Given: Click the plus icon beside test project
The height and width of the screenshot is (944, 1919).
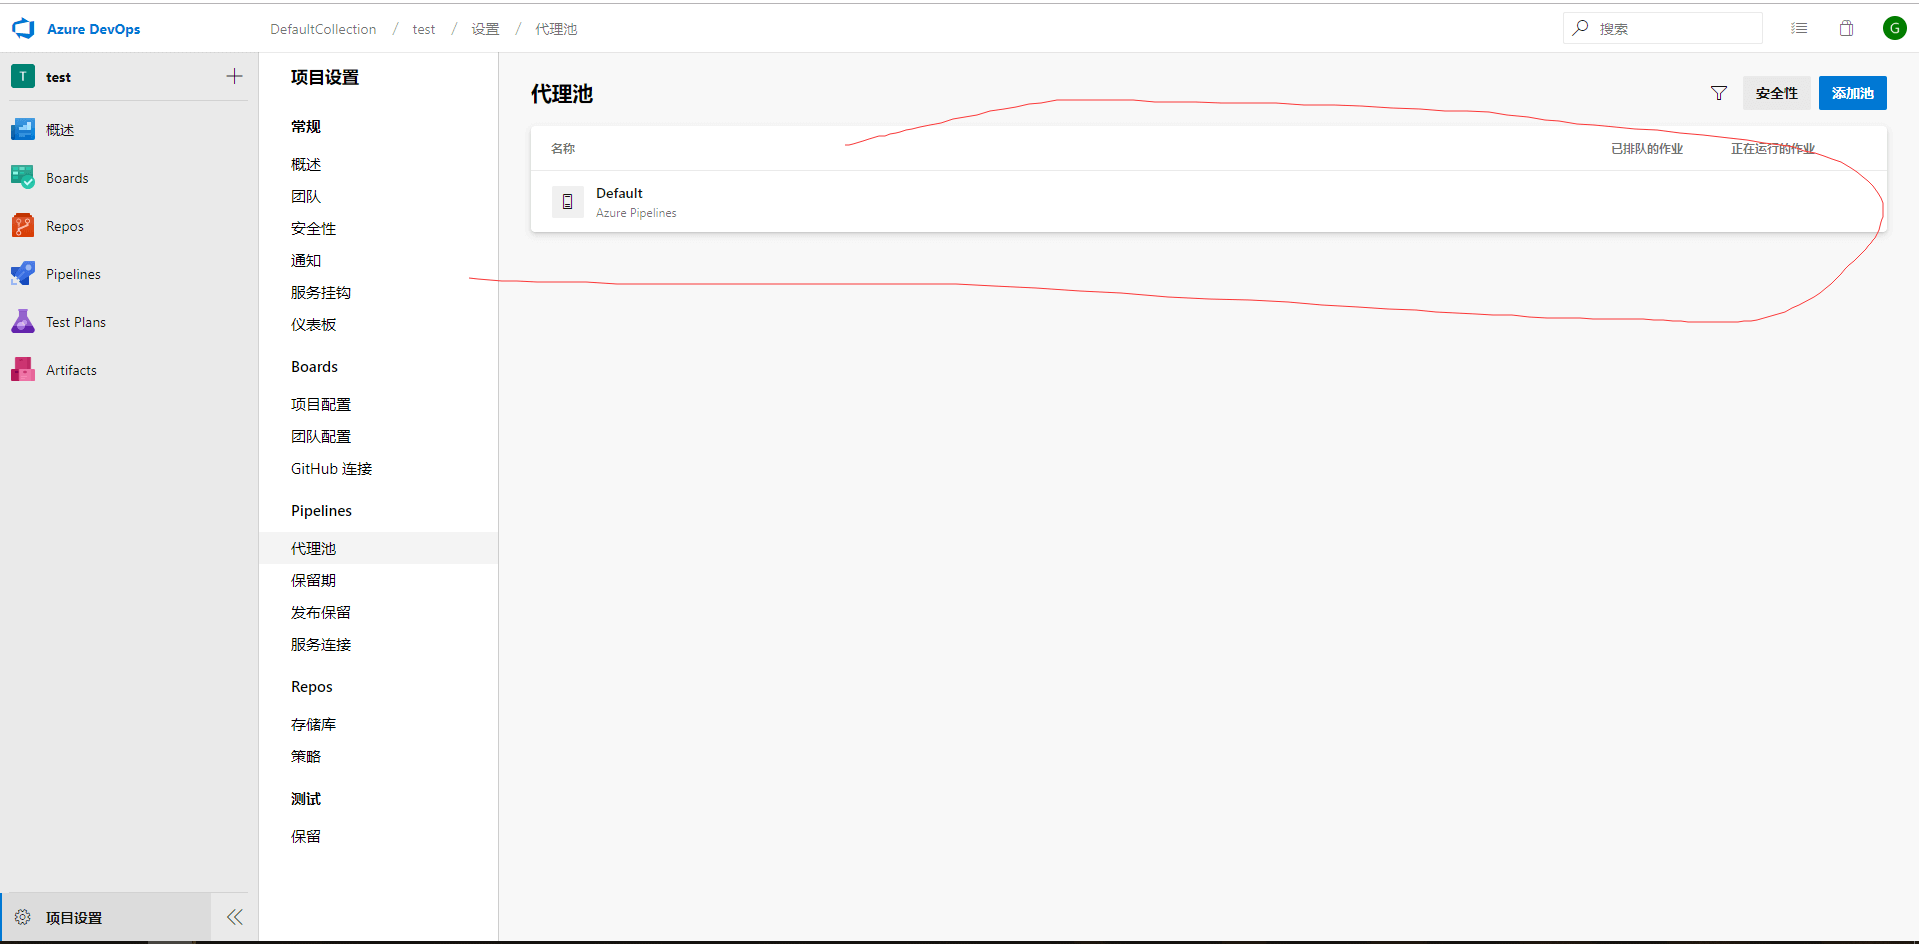Looking at the screenshot, I should [234, 77].
